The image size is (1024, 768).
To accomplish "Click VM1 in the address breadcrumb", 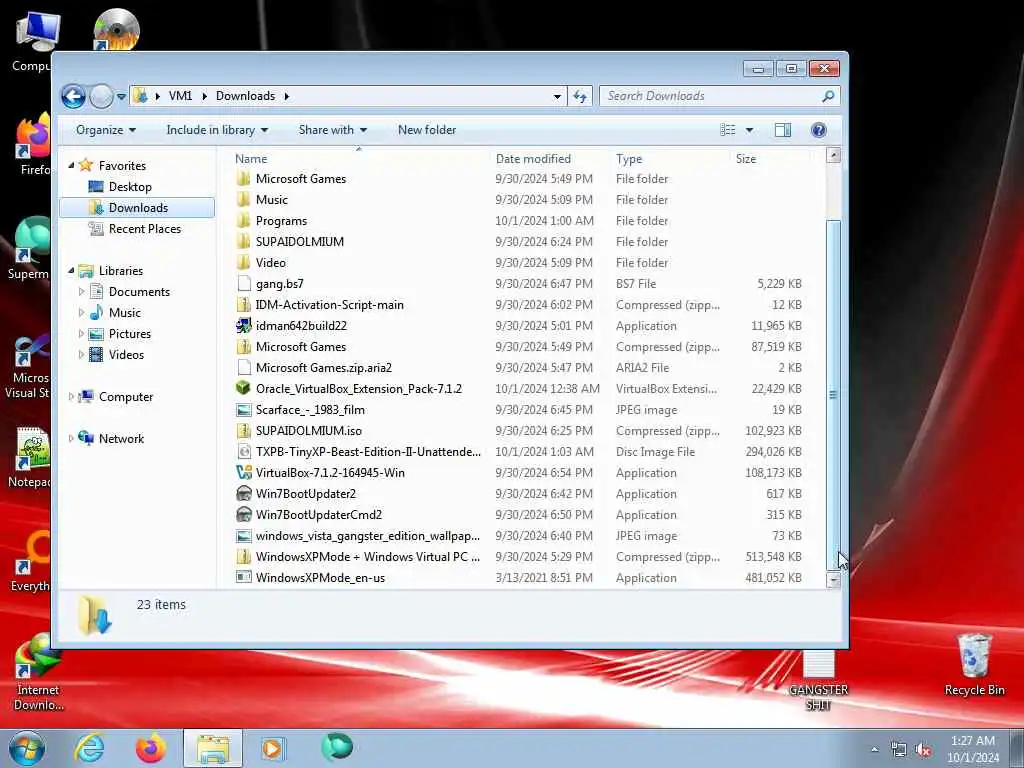I will 180,96.
